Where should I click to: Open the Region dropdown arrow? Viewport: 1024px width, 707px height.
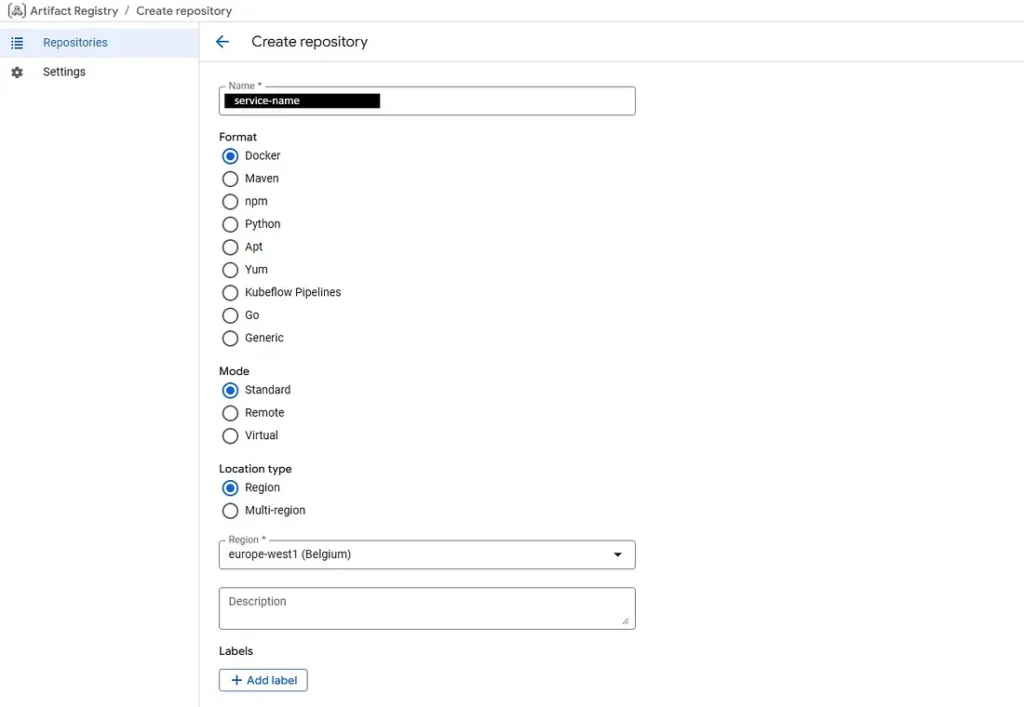tap(617, 555)
